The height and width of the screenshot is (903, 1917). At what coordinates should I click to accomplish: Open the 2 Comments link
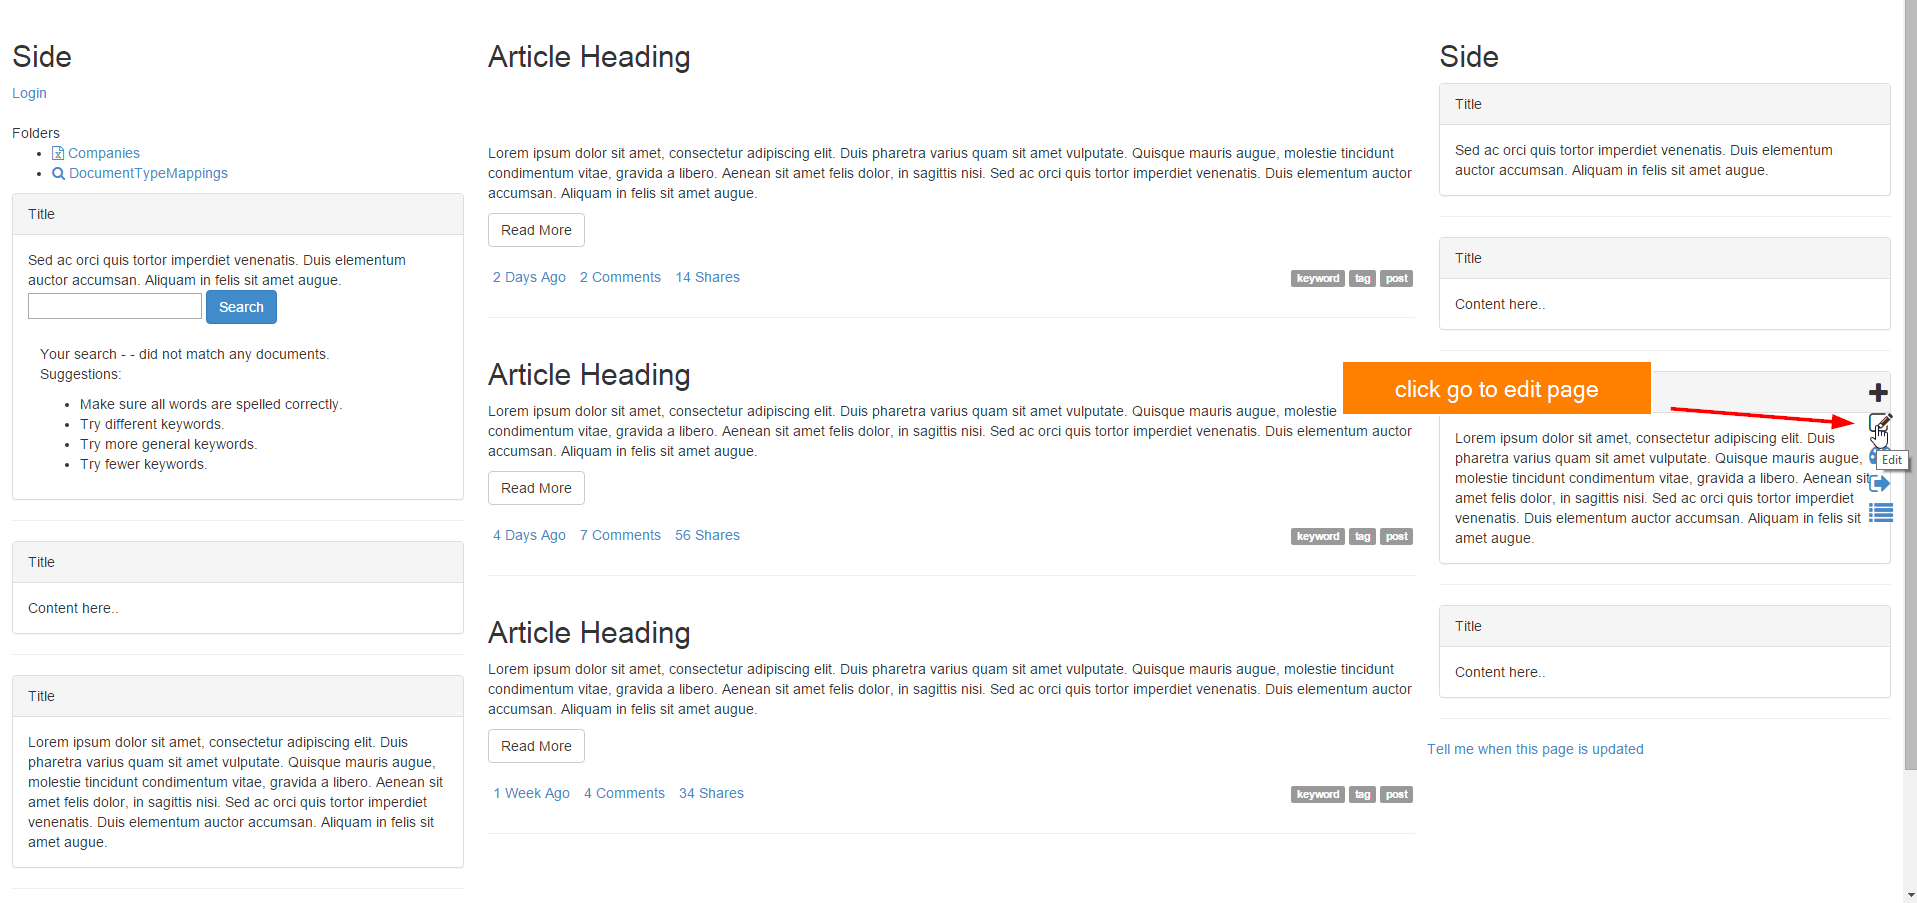[x=620, y=277]
